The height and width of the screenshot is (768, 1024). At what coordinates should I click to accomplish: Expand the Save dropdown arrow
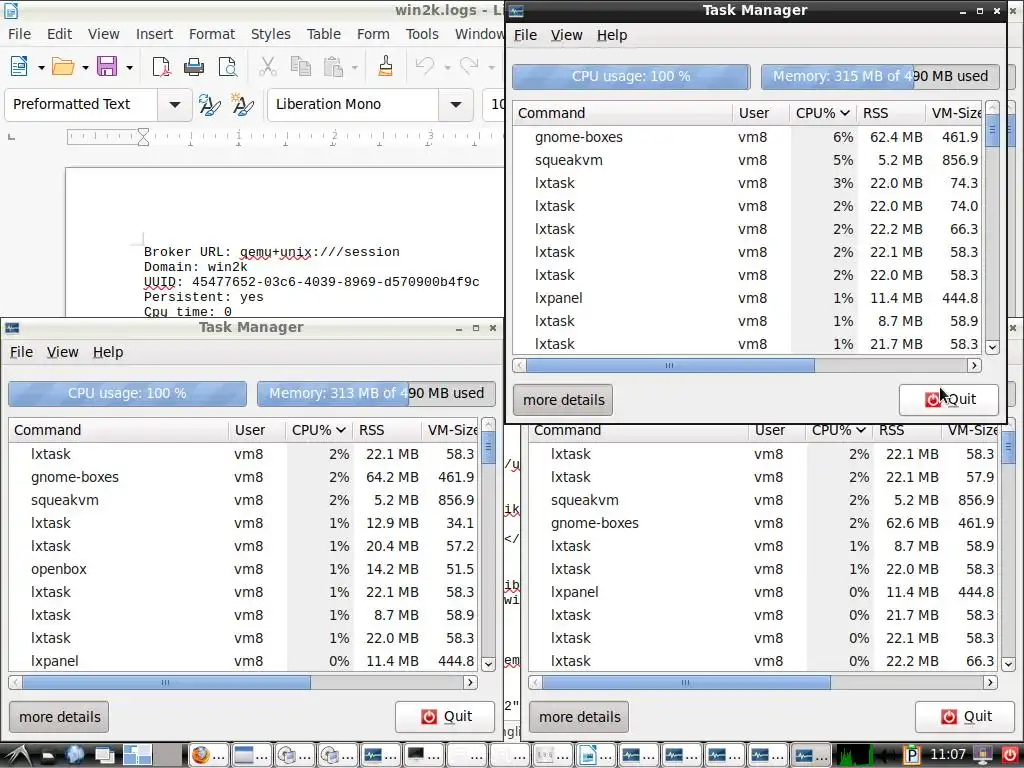click(129, 67)
